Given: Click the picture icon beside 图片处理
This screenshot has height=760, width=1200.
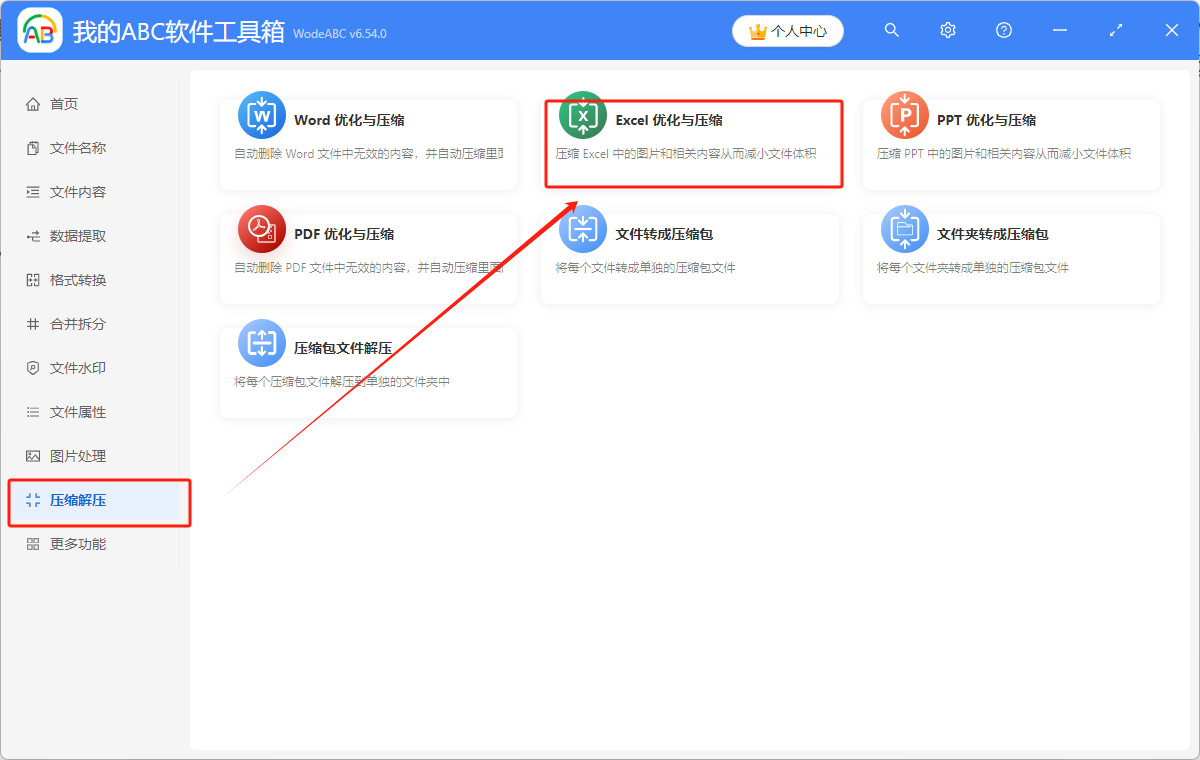Looking at the screenshot, I should click(33, 456).
